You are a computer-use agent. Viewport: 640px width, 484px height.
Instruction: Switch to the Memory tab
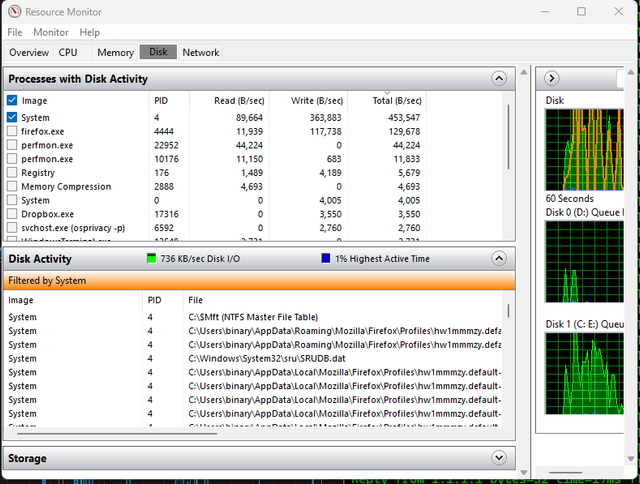[x=116, y=52]
